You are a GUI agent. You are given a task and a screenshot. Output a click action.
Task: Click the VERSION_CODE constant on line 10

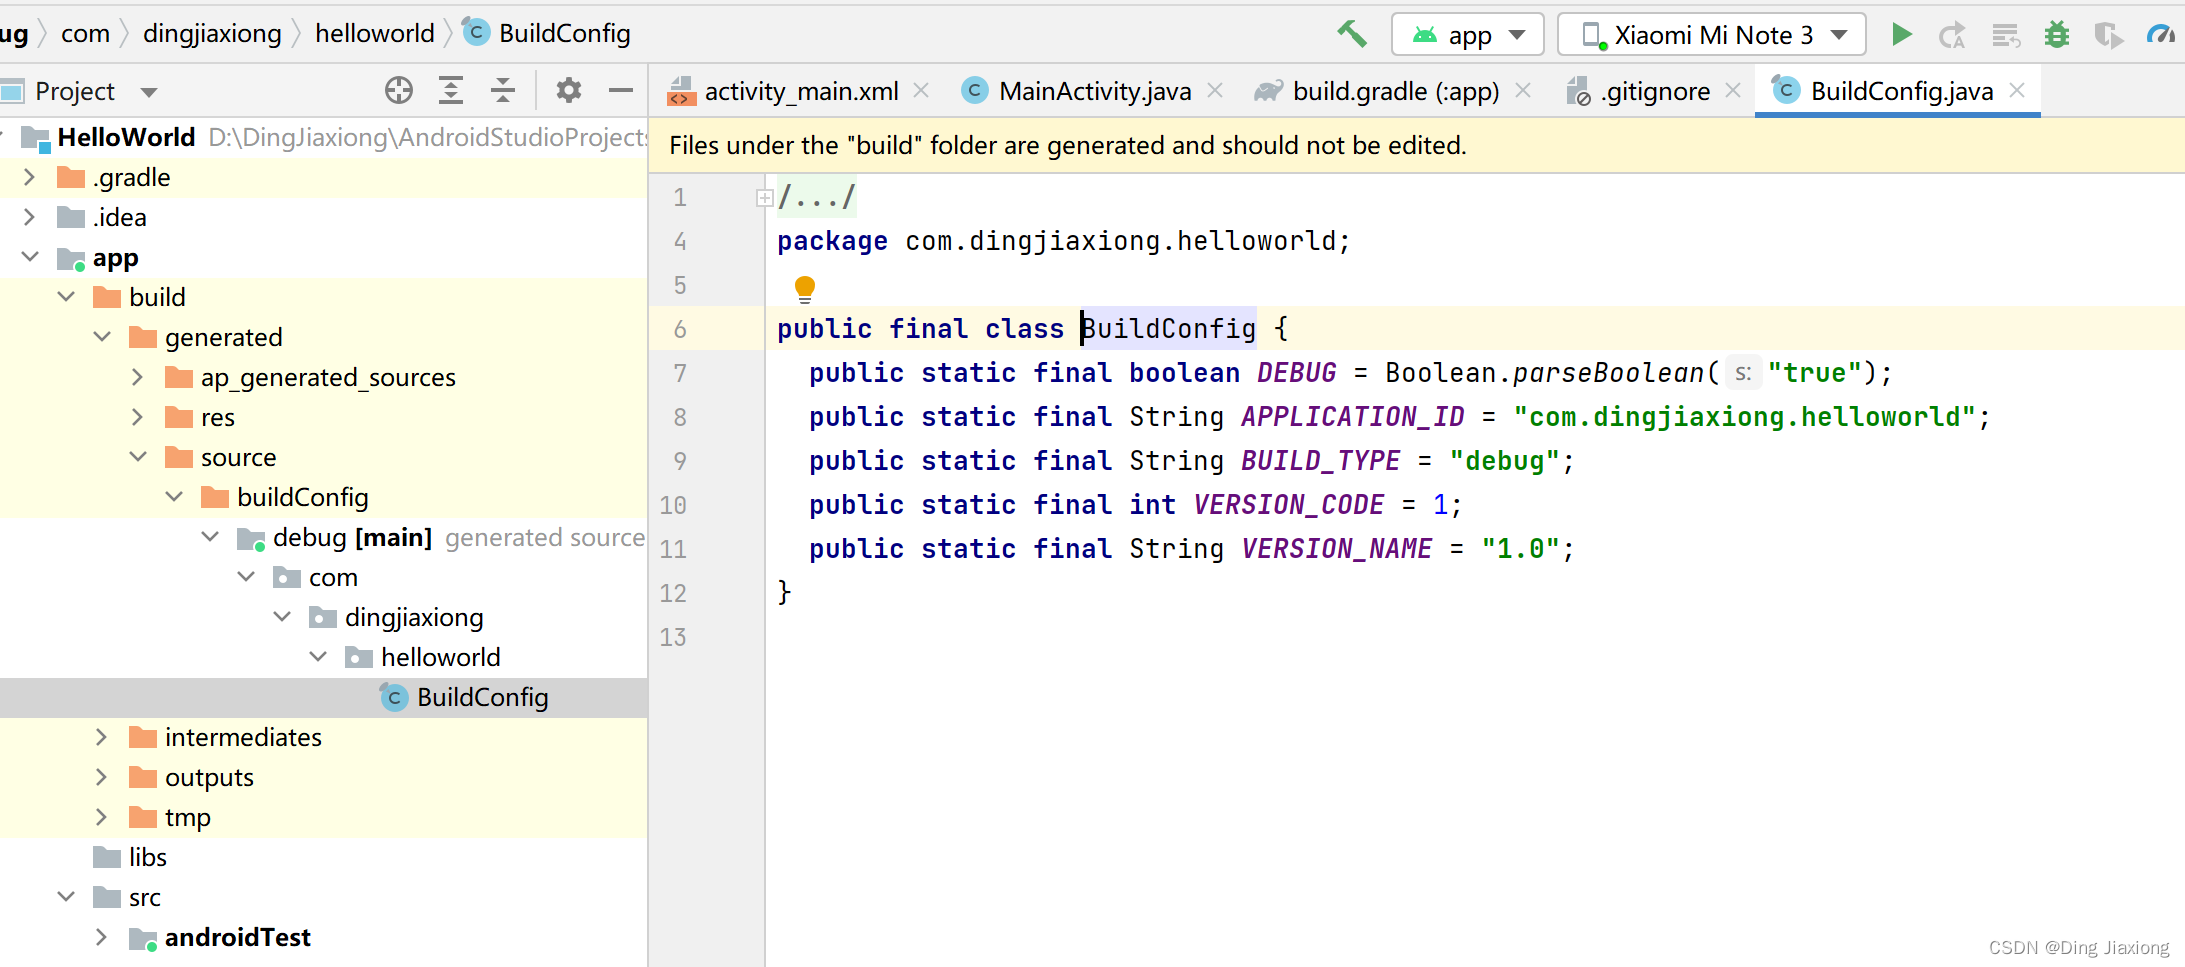1289,505
